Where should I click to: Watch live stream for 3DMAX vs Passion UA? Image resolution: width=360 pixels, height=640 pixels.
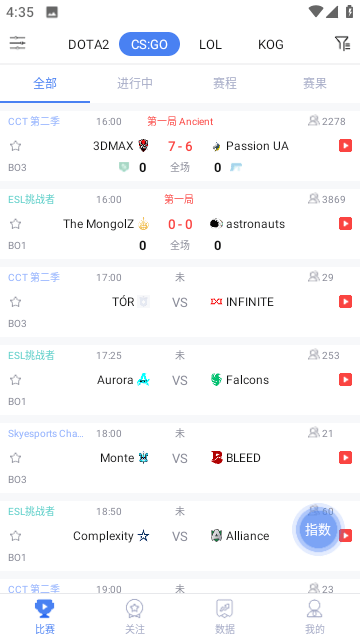point(345,146)
